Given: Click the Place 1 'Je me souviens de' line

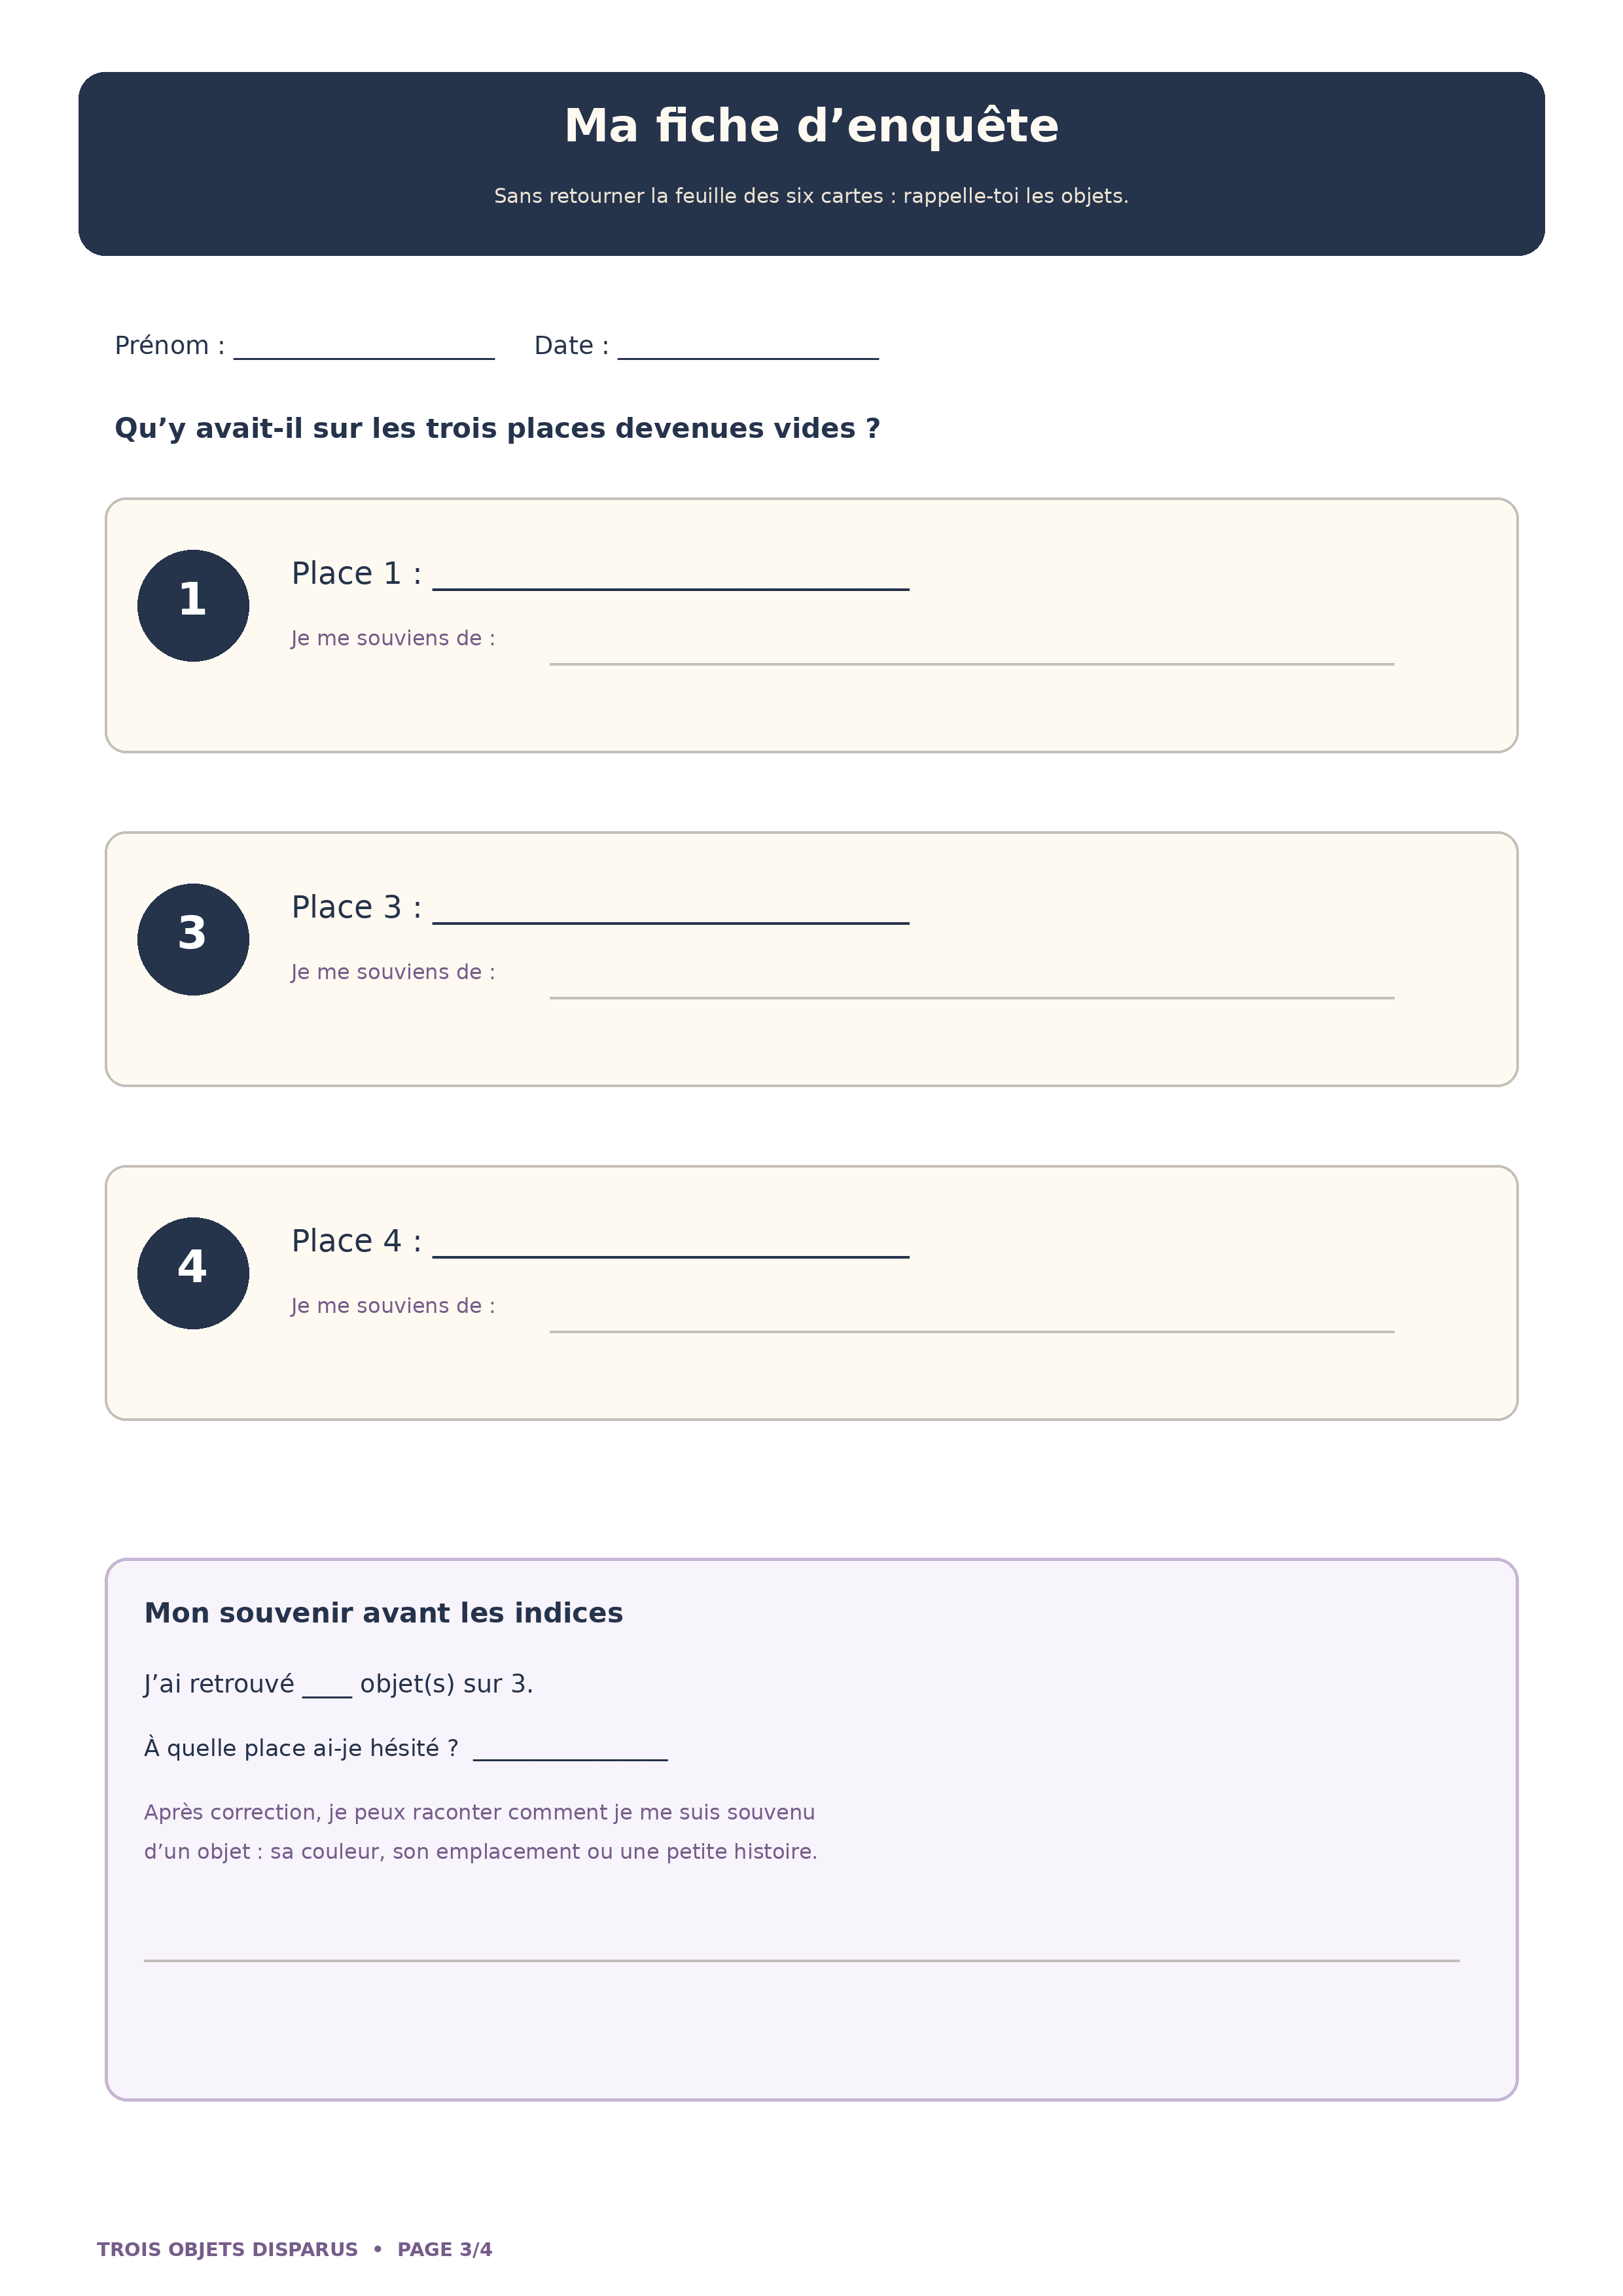Looking at the screenshot, I should (x=971, y=663).
